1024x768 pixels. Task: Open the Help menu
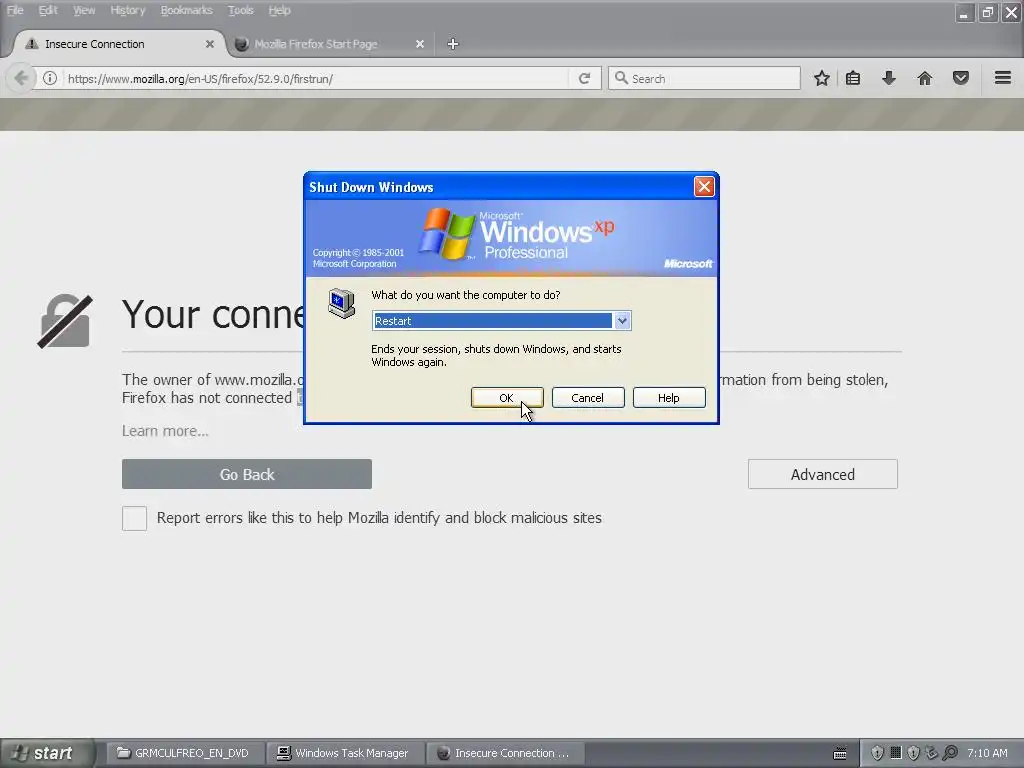click(x=279, y=10)
